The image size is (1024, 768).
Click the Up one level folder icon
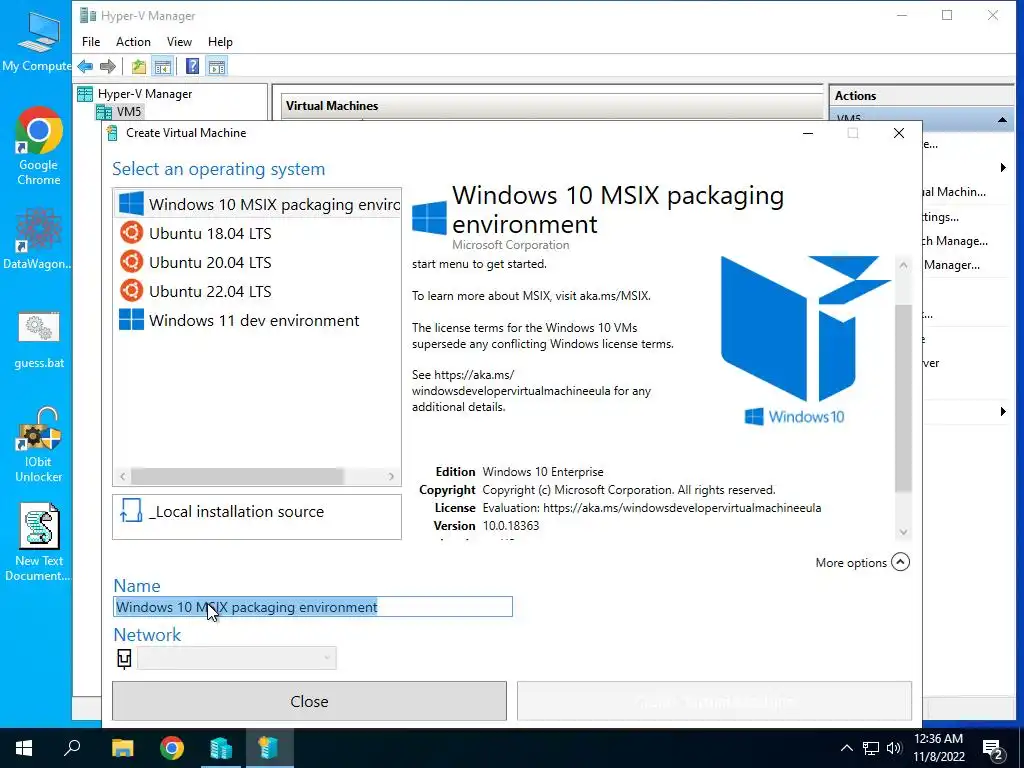pos(138,66)
